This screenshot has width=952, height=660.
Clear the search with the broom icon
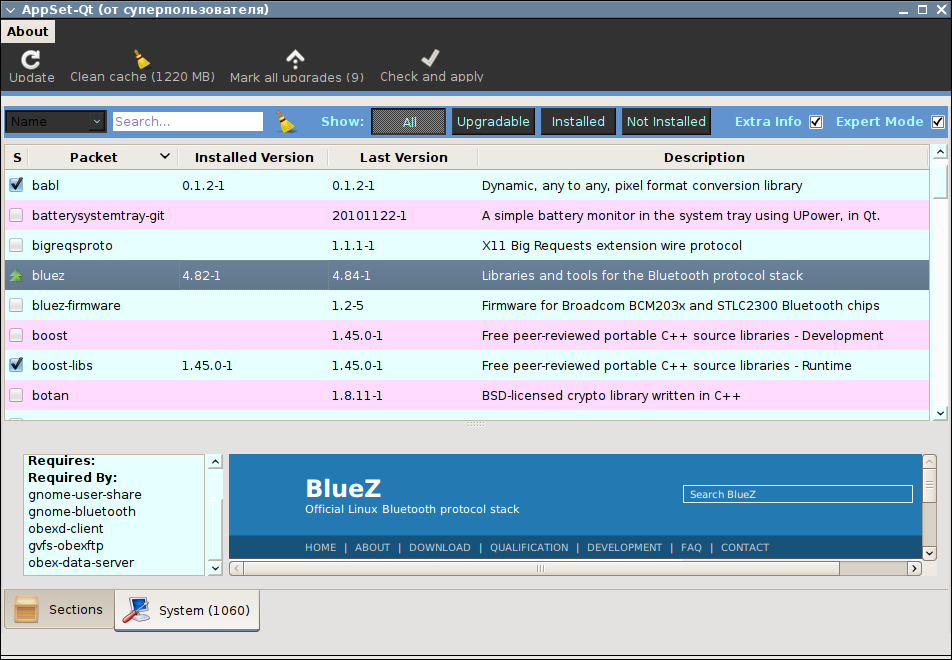(285, 121)
